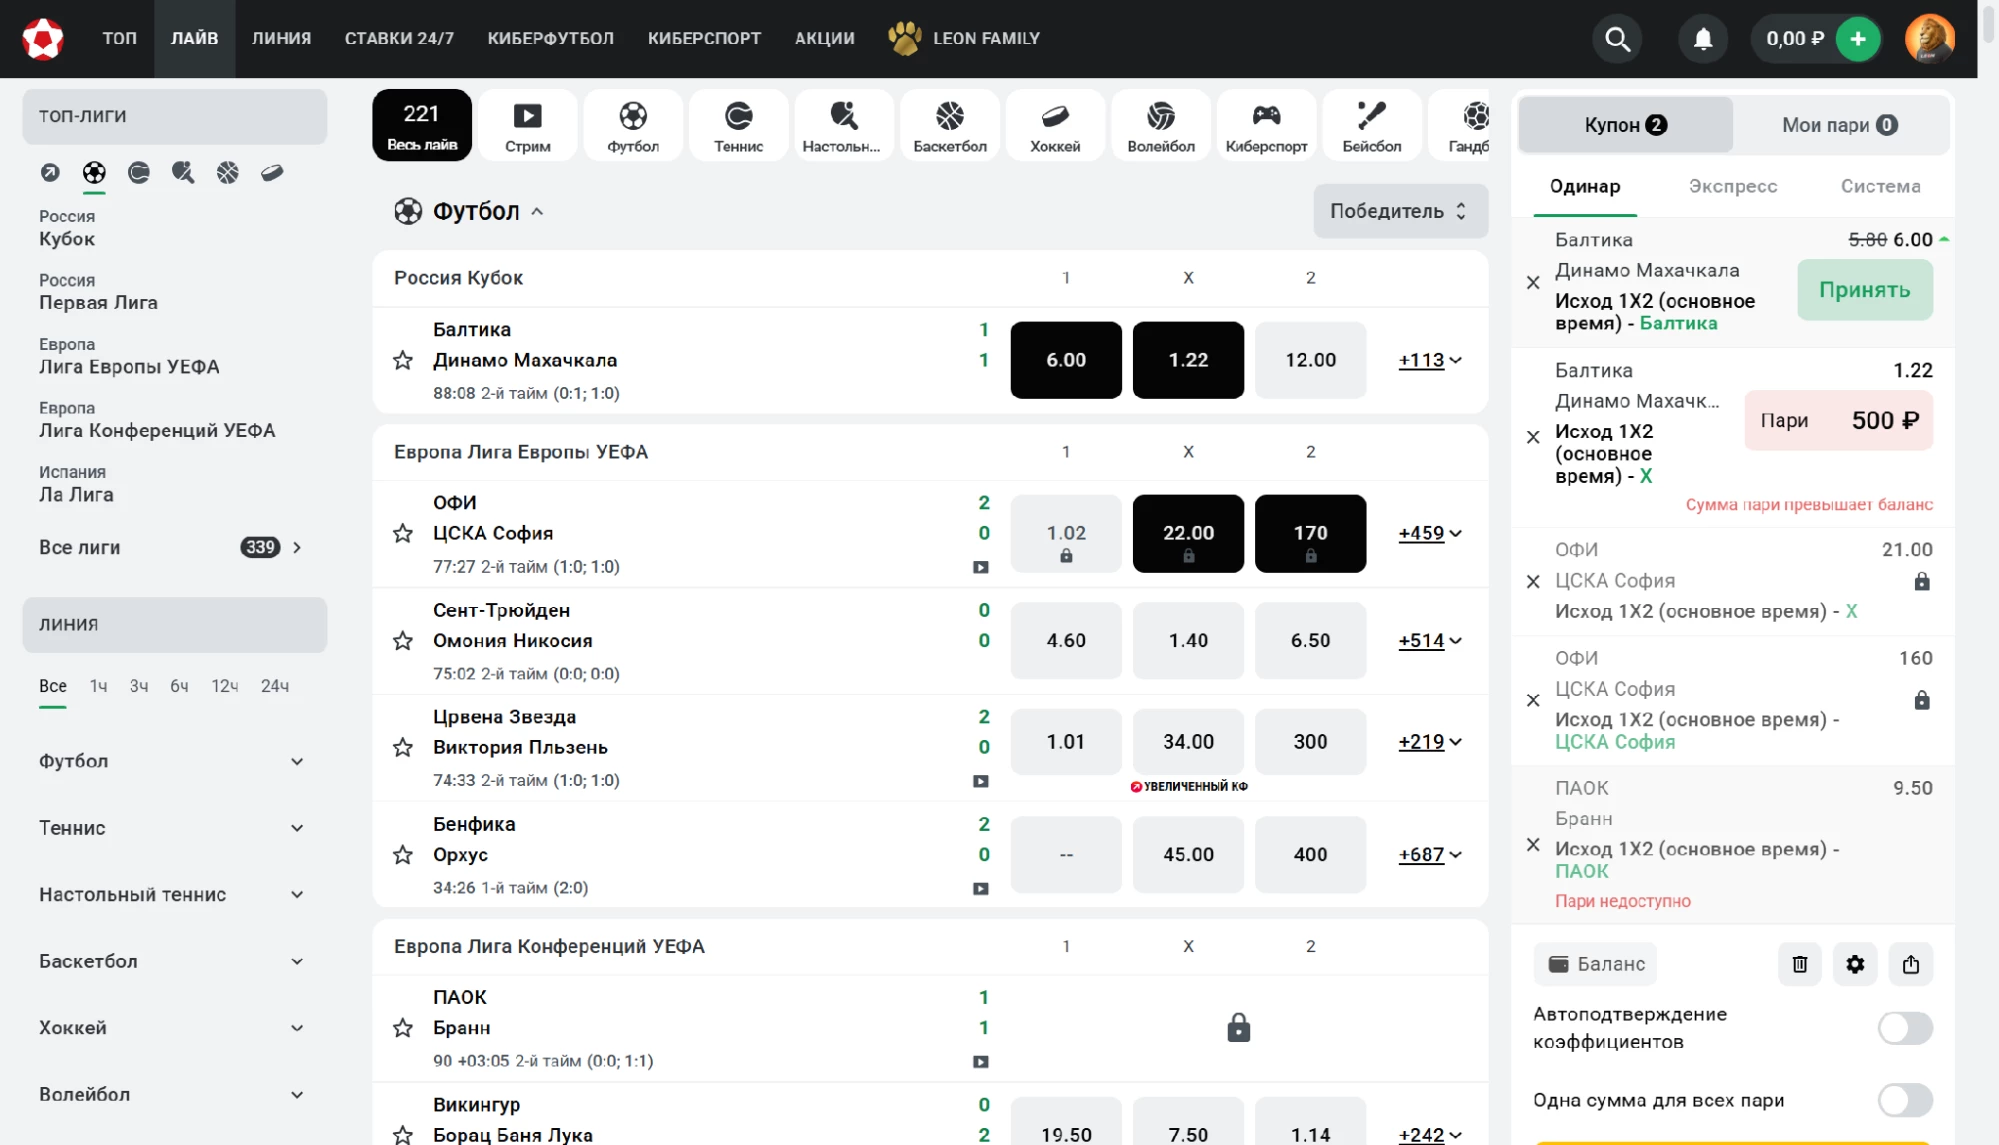
Task: Add Балтика match to favorites
Action: pyautogui.click(x=403, y=361)
